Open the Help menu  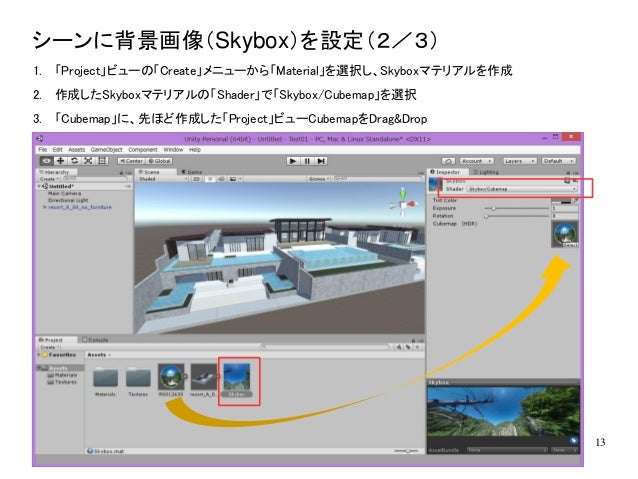pos(195,150)
